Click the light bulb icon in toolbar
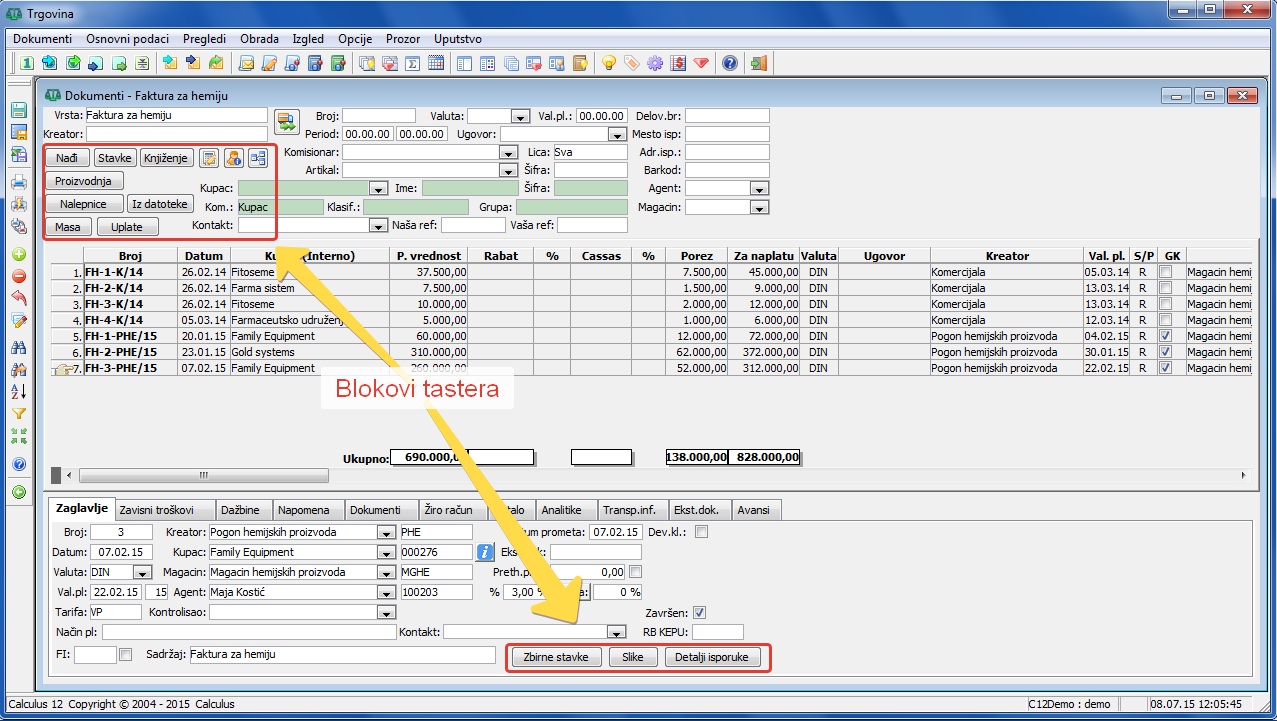Screen dimensions: 1277x721 click(608, 63)
